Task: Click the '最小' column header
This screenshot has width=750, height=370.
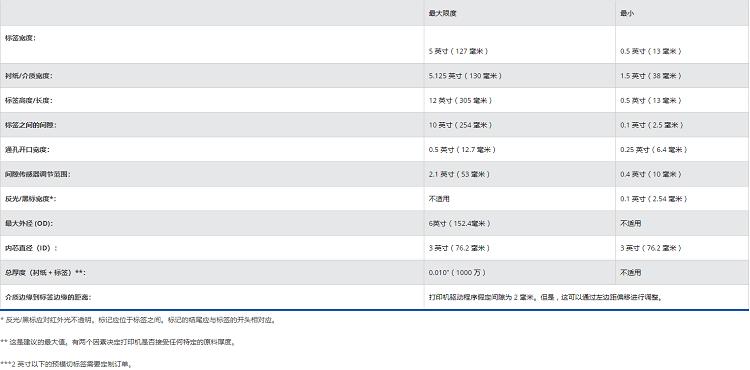Action: [627, 13]
